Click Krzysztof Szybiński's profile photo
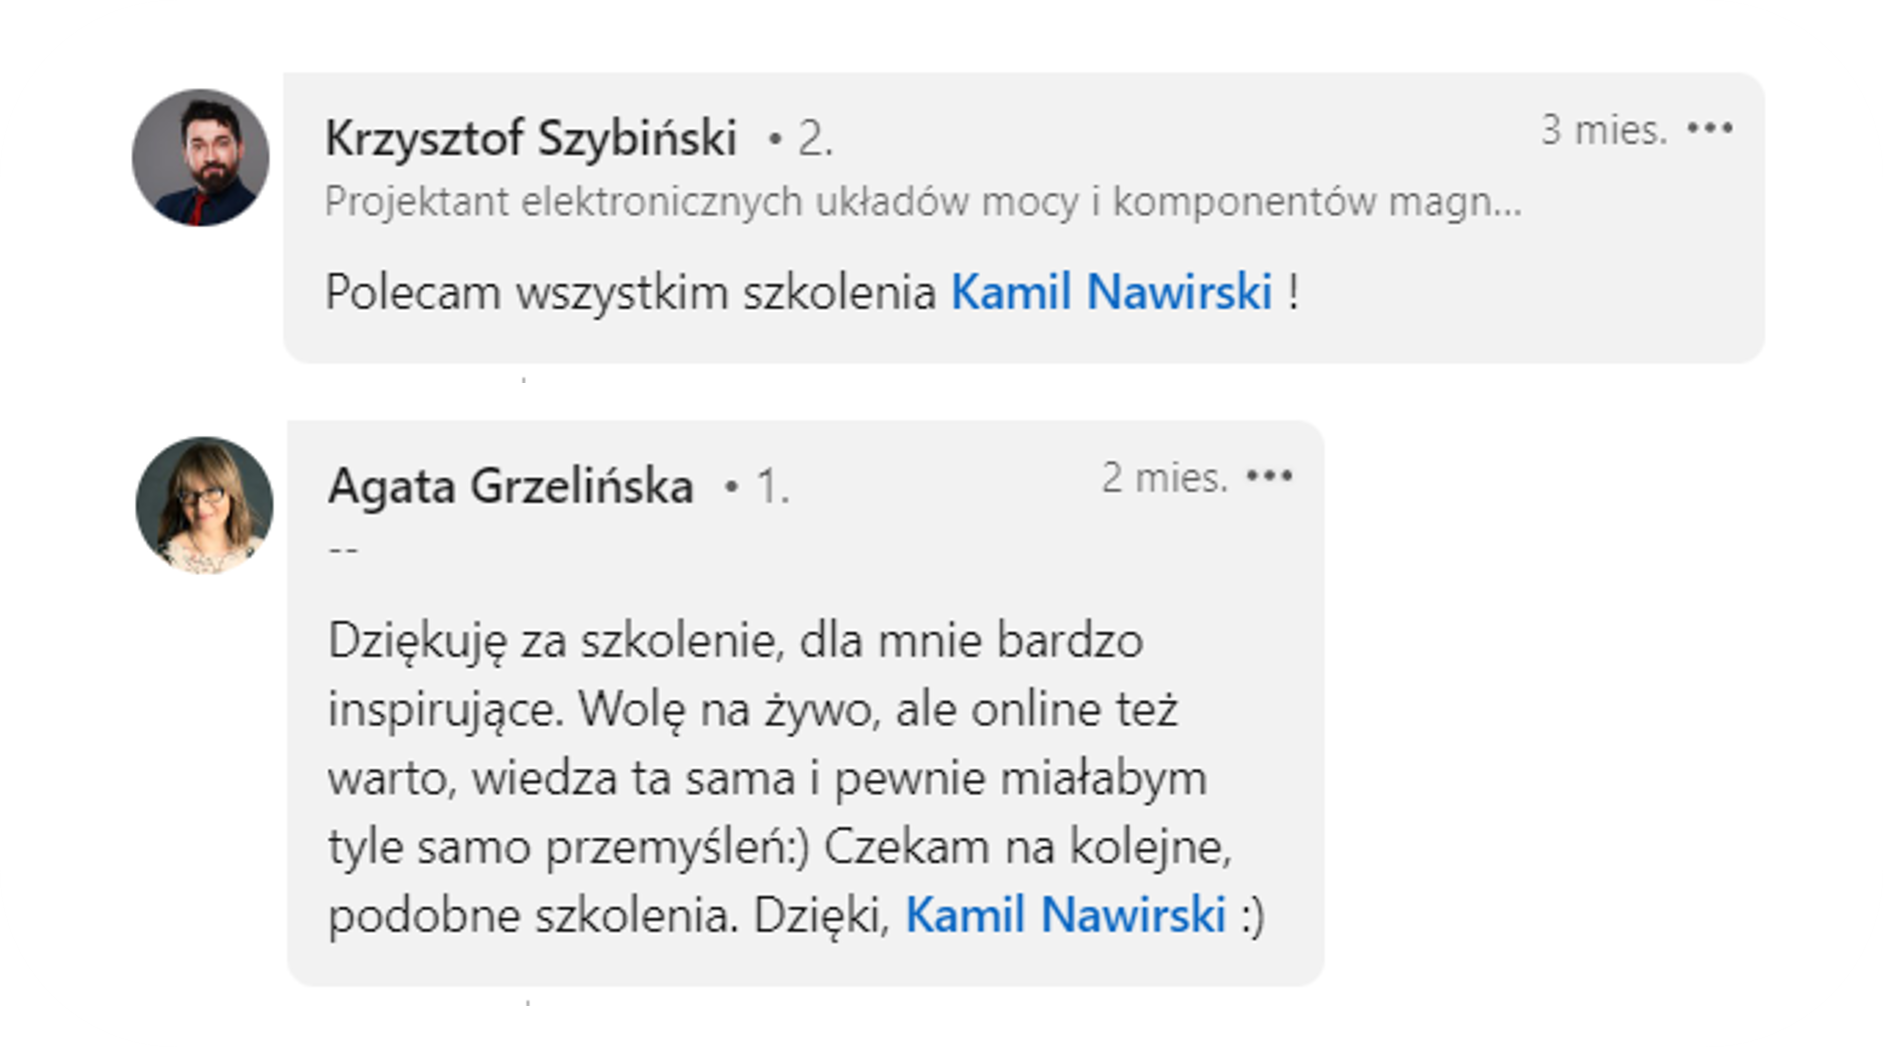This screenshot has height=1047, width=1883. point(201,158)
